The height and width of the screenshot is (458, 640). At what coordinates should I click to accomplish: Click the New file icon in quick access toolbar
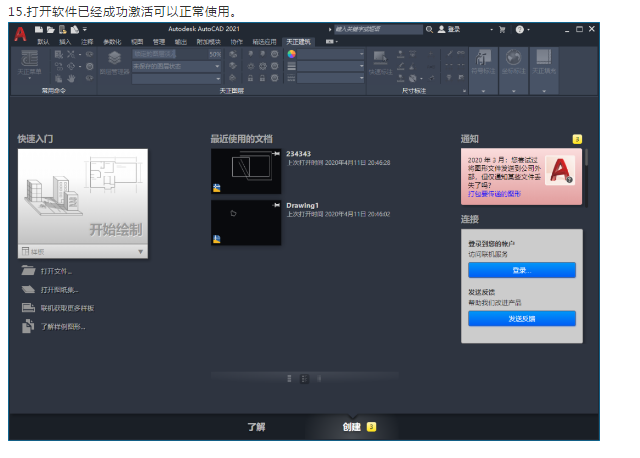coord(39,29)
